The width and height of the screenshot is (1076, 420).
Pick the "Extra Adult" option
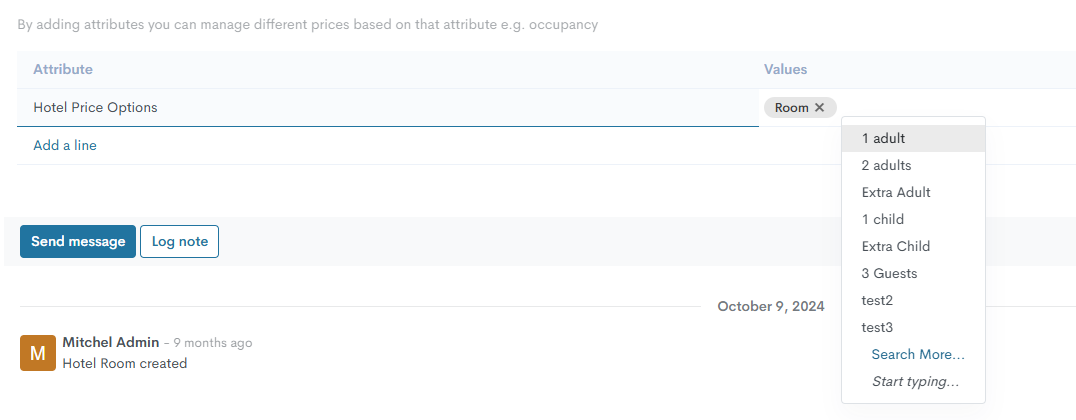896,193
